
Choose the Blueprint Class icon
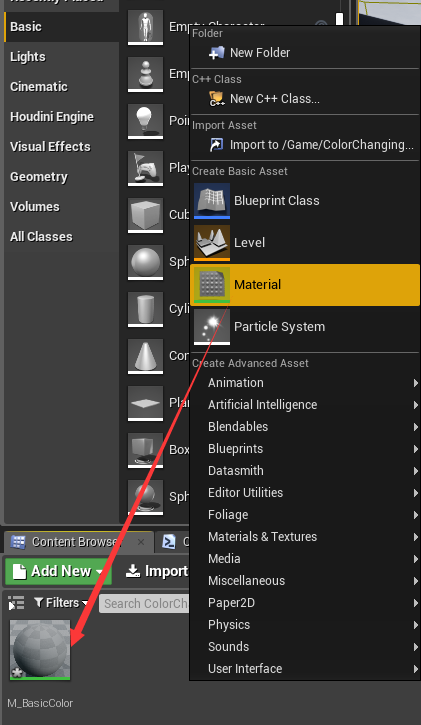click(x=212, y=201)
